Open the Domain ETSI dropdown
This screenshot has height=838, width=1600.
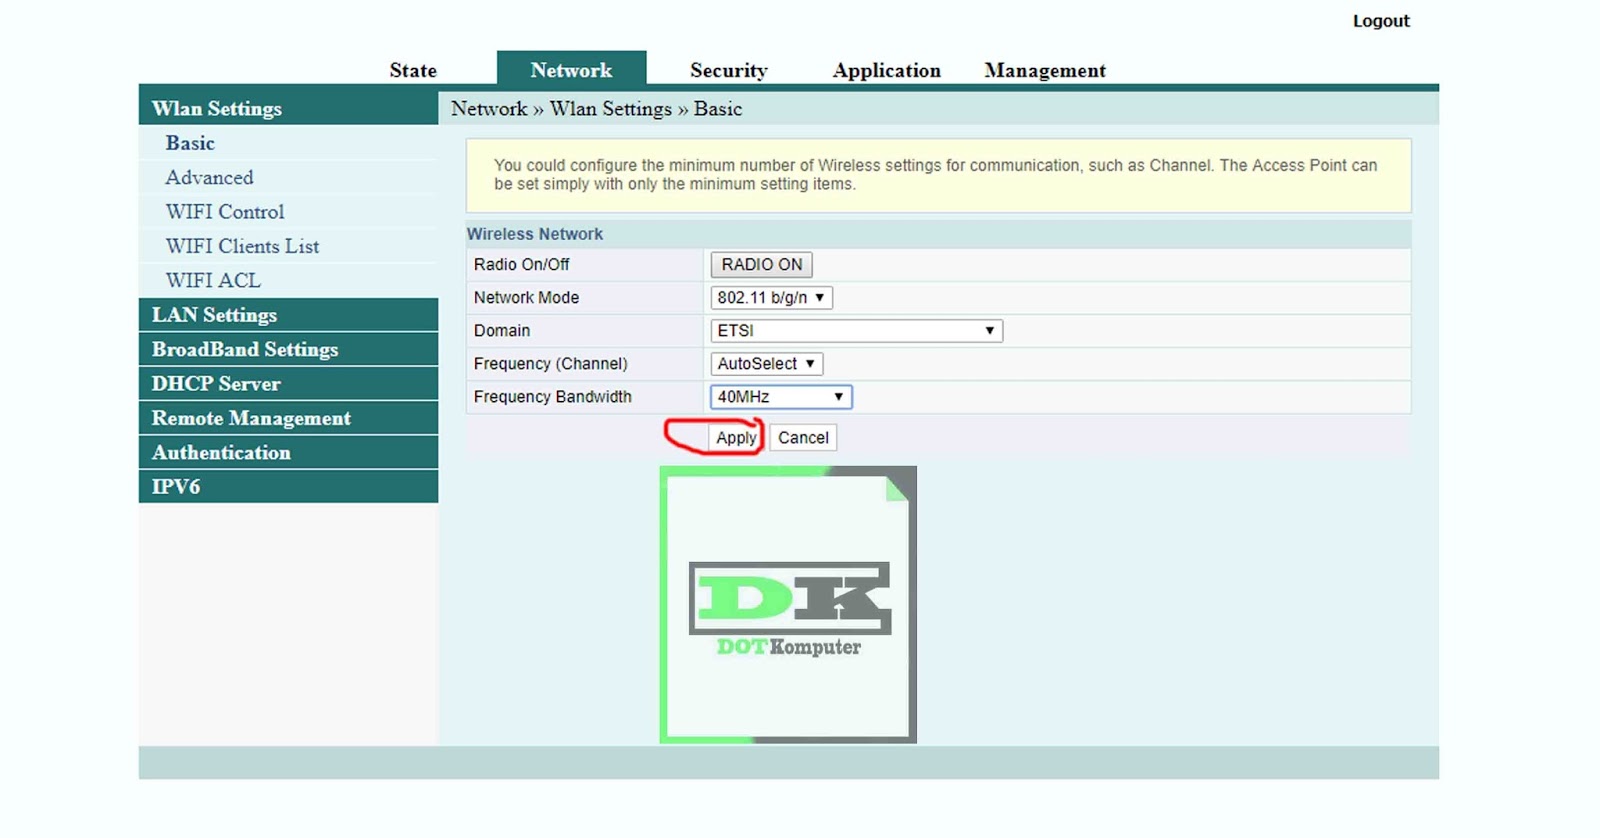tap(856, 331)
